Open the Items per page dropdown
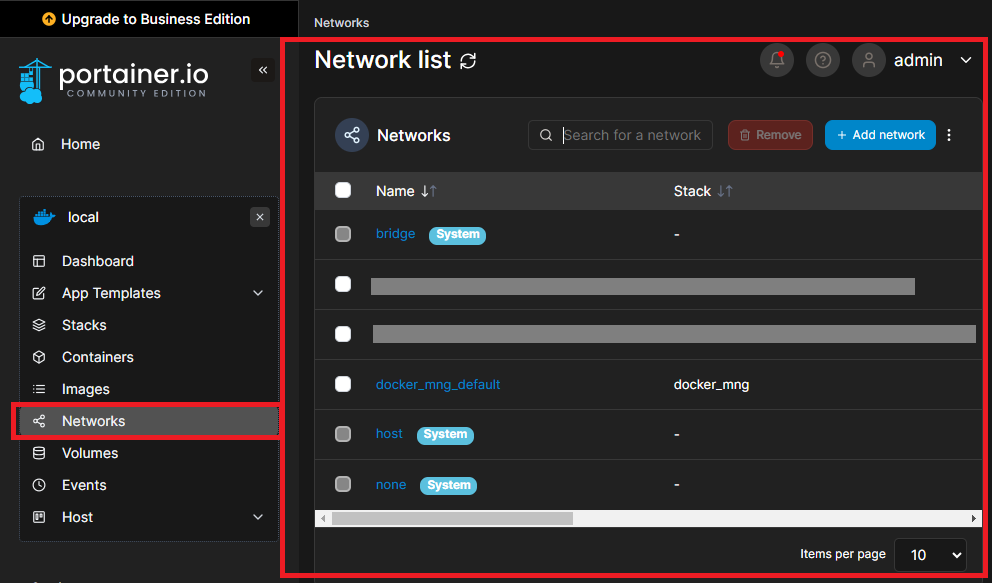 pyautogui.click(x=930, y=554)
